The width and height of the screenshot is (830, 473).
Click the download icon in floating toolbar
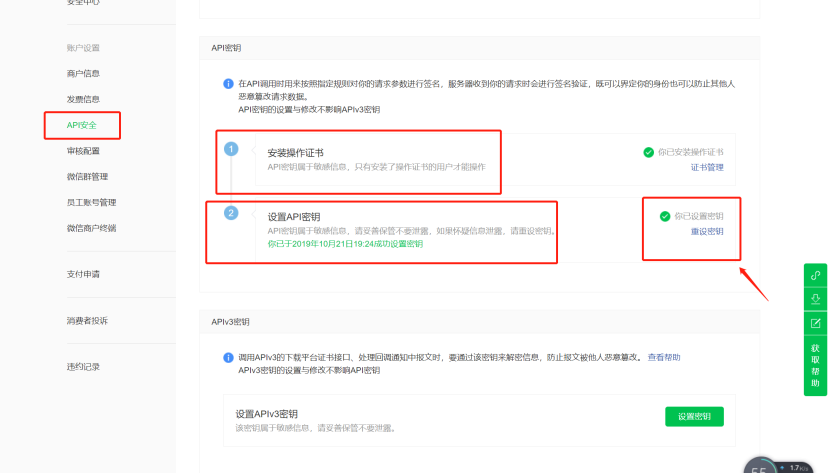[x=816, y=299]
